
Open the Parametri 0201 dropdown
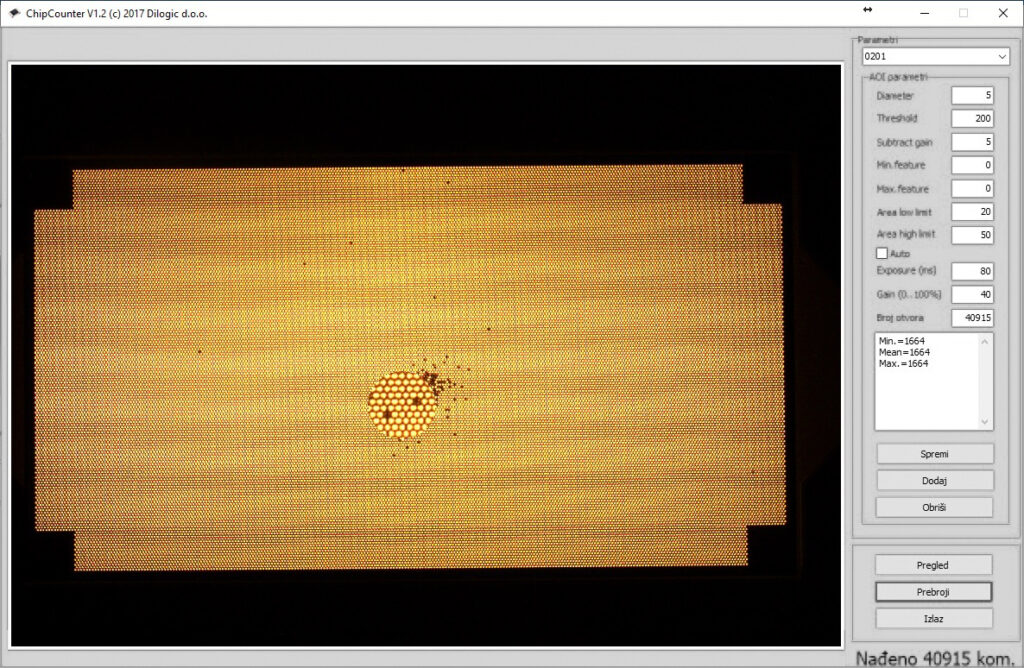935,57
